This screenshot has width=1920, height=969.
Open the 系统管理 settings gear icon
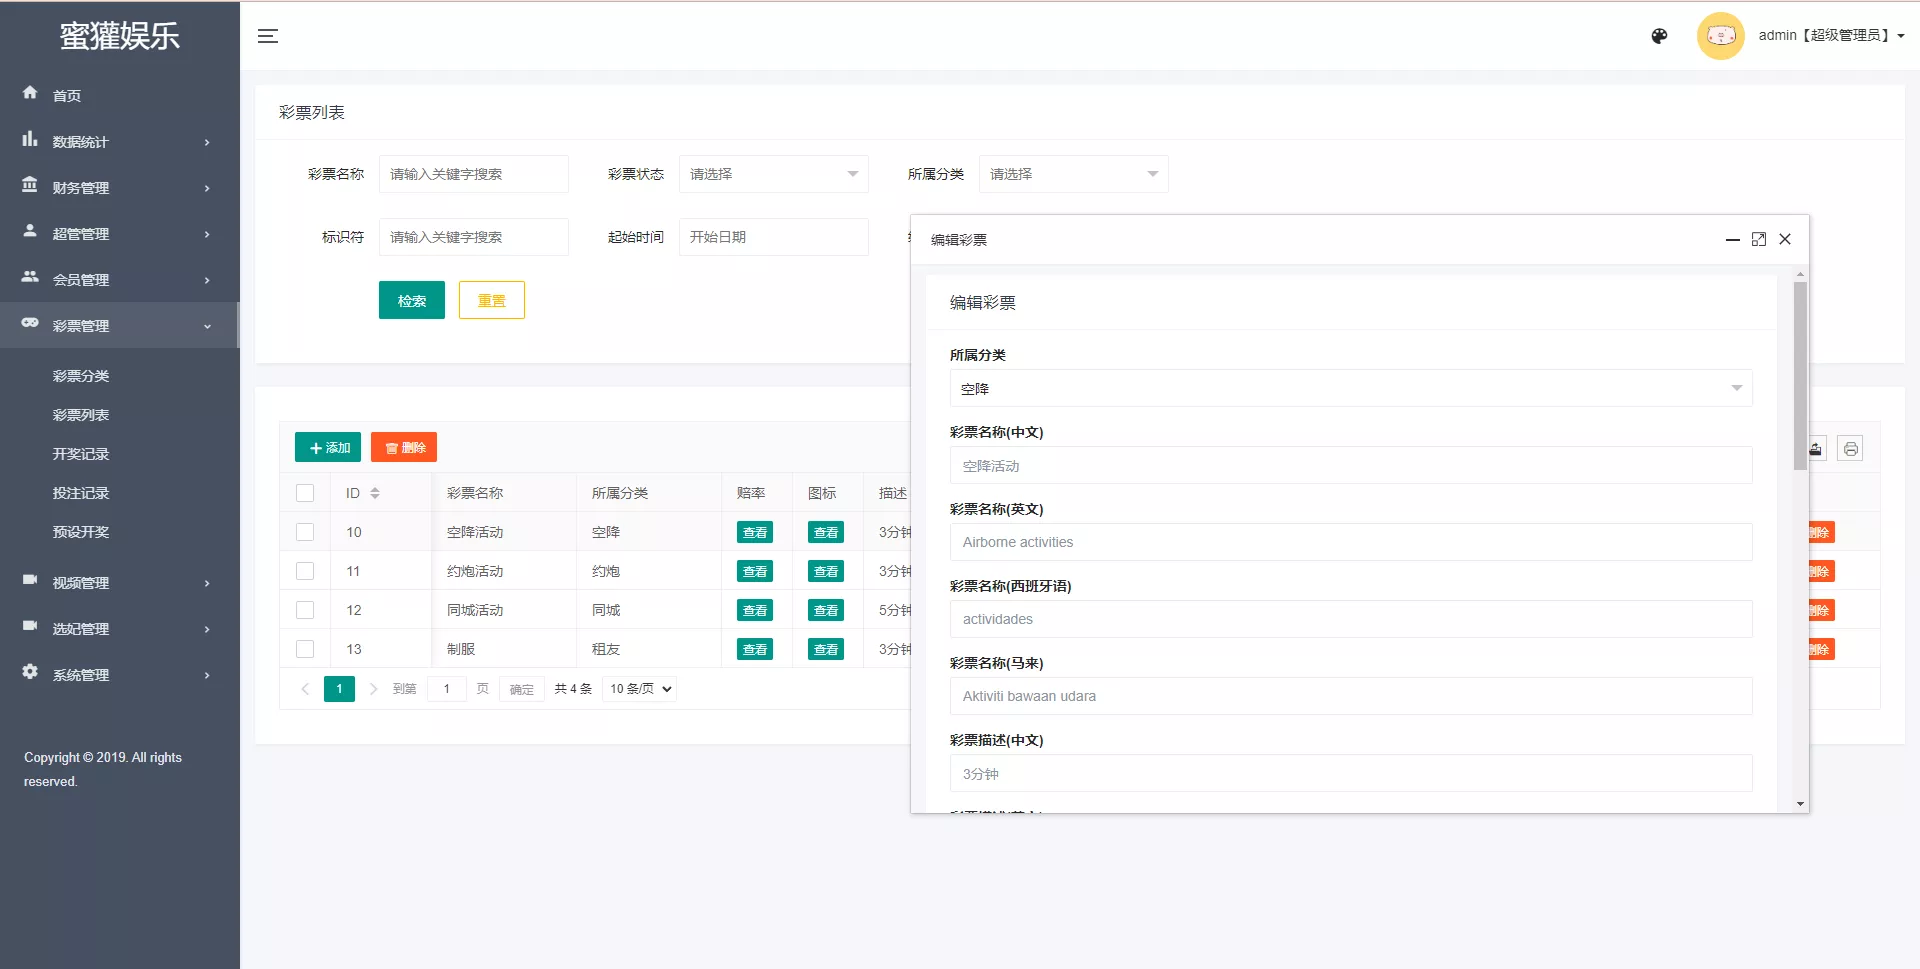pos(30,673)
